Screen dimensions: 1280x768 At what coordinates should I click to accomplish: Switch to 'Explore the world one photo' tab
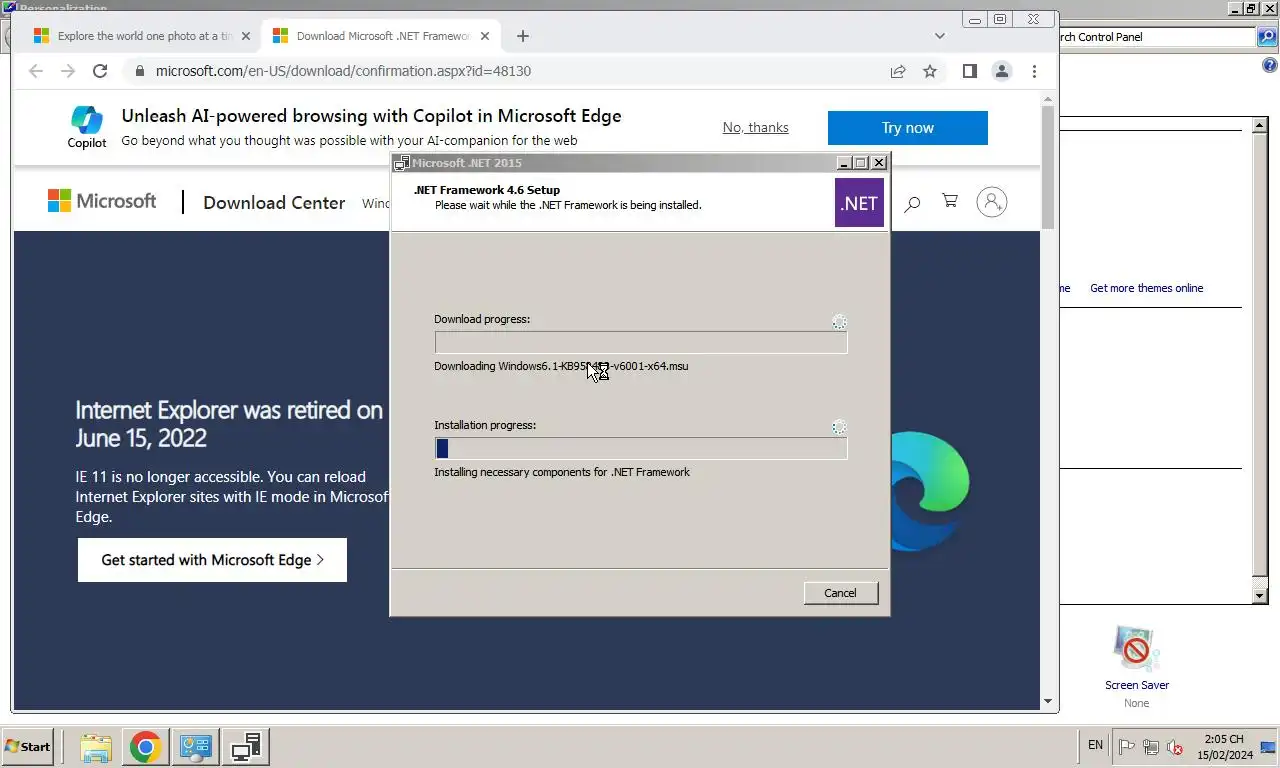click(144, 36)
